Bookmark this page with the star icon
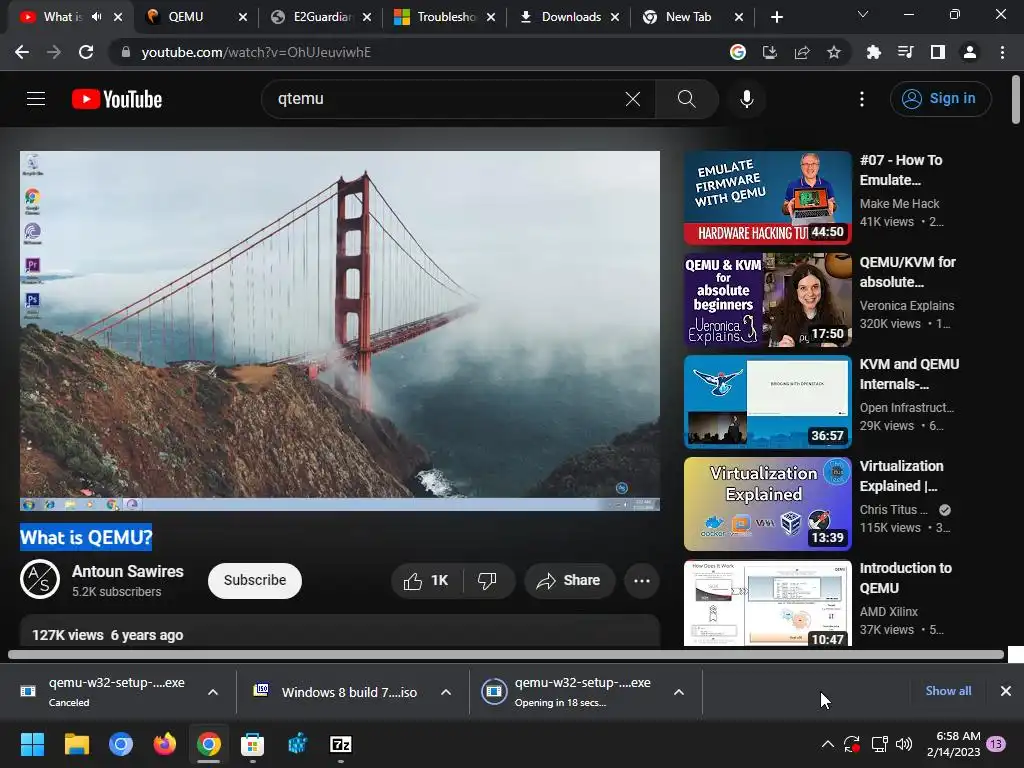 (x=834, y=52)
